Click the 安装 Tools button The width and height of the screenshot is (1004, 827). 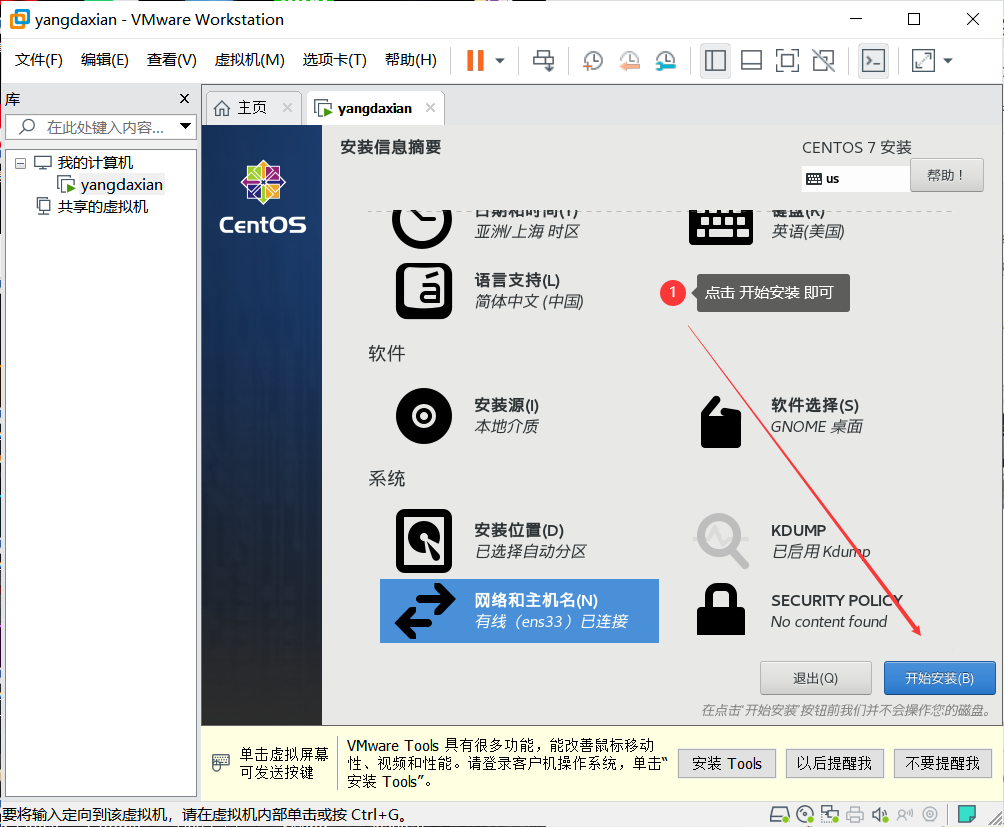(727, 764)
